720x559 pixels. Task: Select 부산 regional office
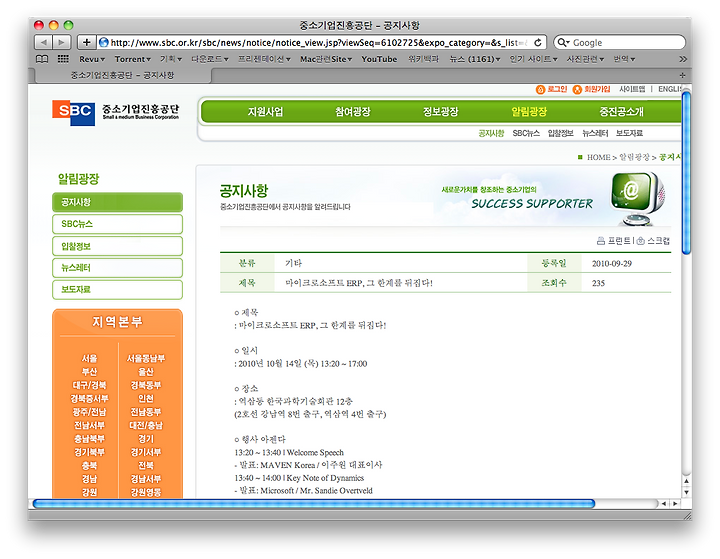[89, 372]
